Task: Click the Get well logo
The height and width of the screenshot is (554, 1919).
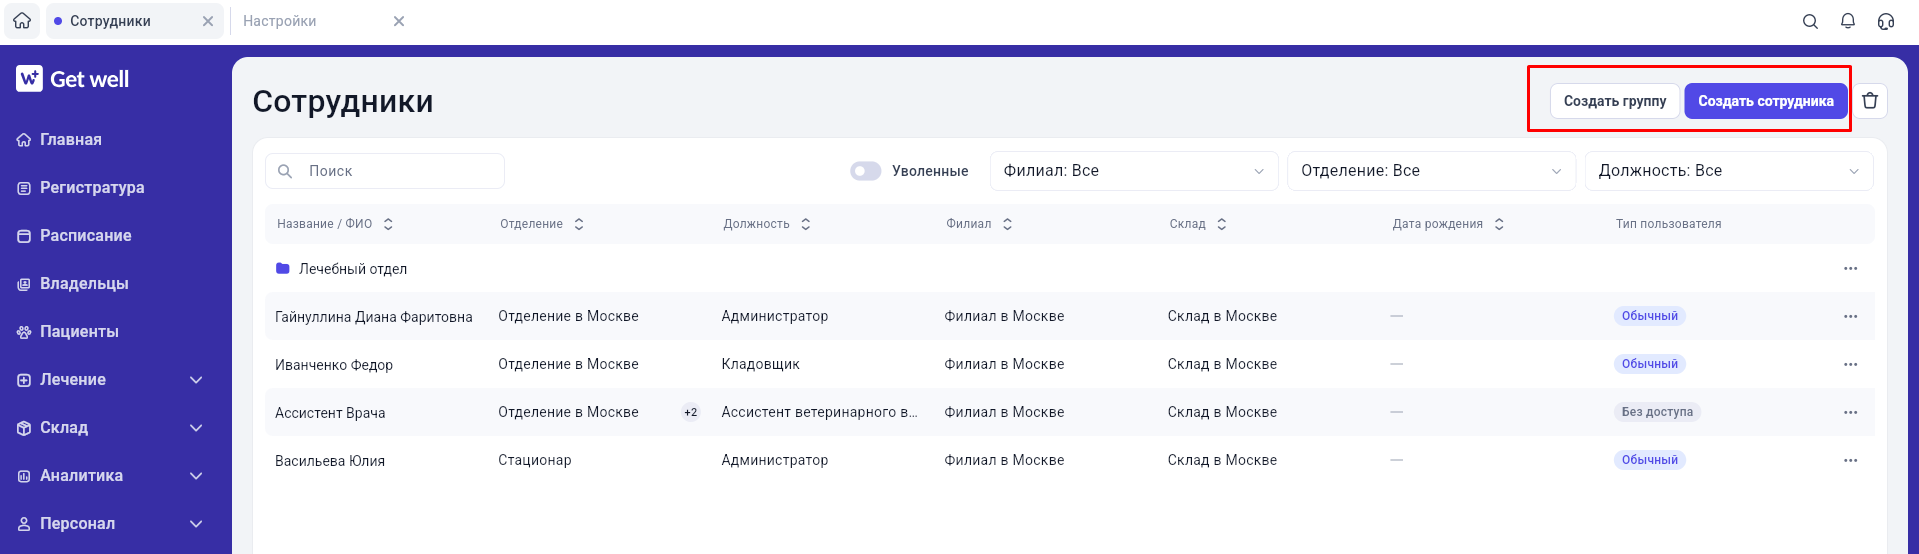Action: pos(73,79)
